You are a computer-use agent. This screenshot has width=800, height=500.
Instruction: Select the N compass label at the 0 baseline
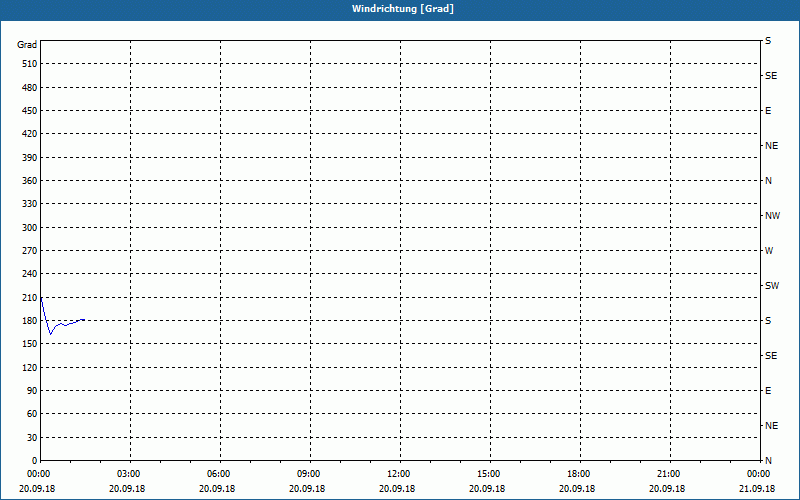tap(769, 460)
